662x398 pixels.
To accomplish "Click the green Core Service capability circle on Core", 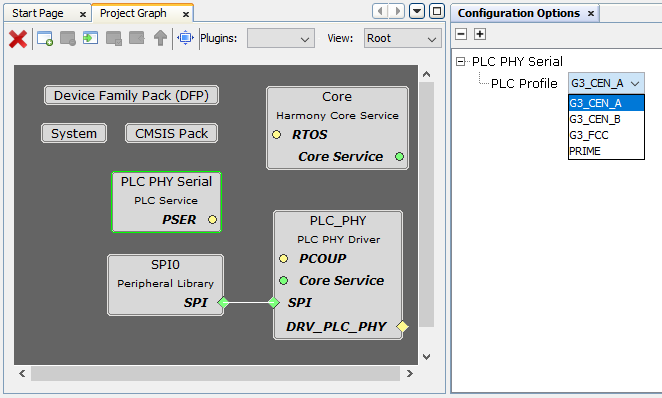I will pyautogui.click(x=399, y=157).
